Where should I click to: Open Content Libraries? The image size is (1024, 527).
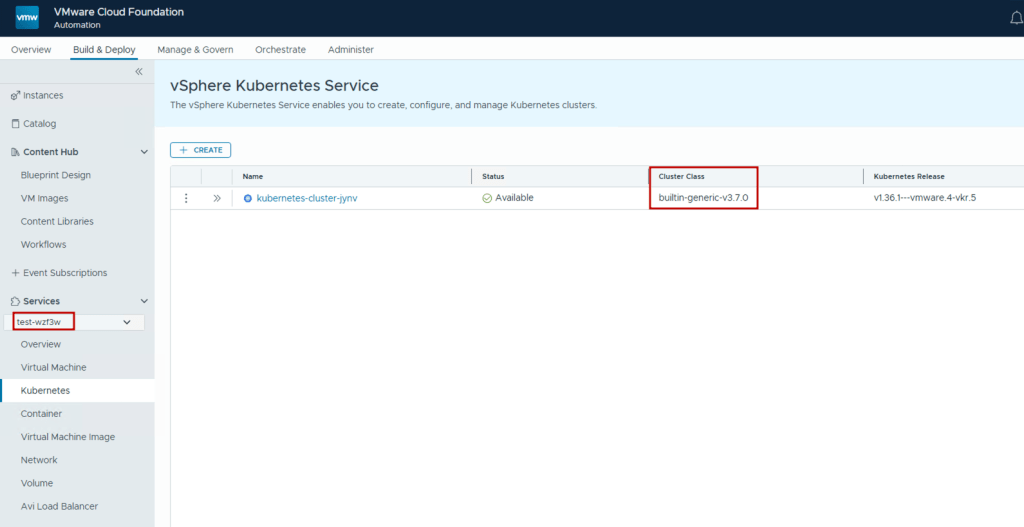click(x=57, y=221)
